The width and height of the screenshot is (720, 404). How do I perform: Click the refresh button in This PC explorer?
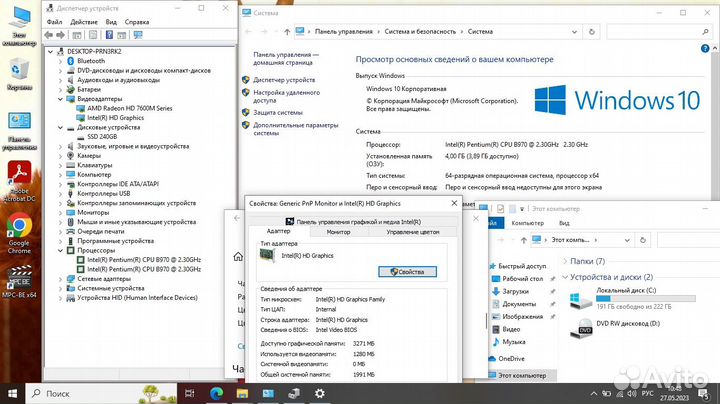642,240
